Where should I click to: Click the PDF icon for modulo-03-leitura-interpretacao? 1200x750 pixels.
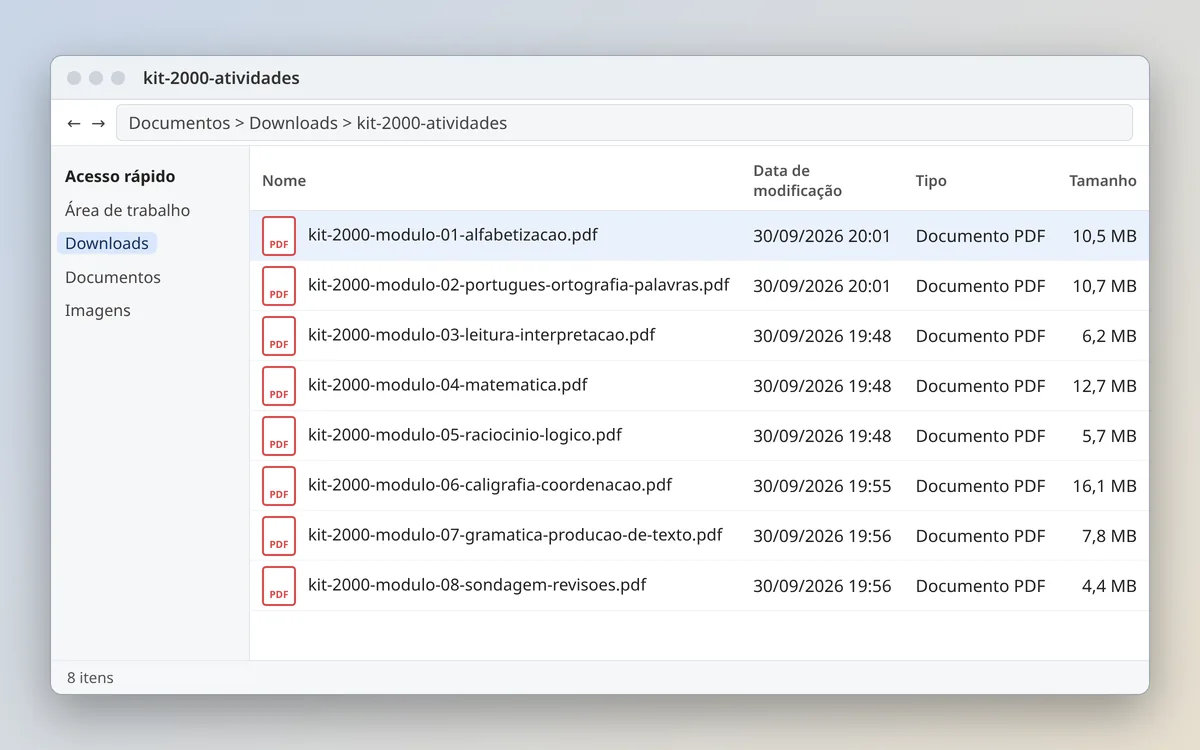[279, 336]
